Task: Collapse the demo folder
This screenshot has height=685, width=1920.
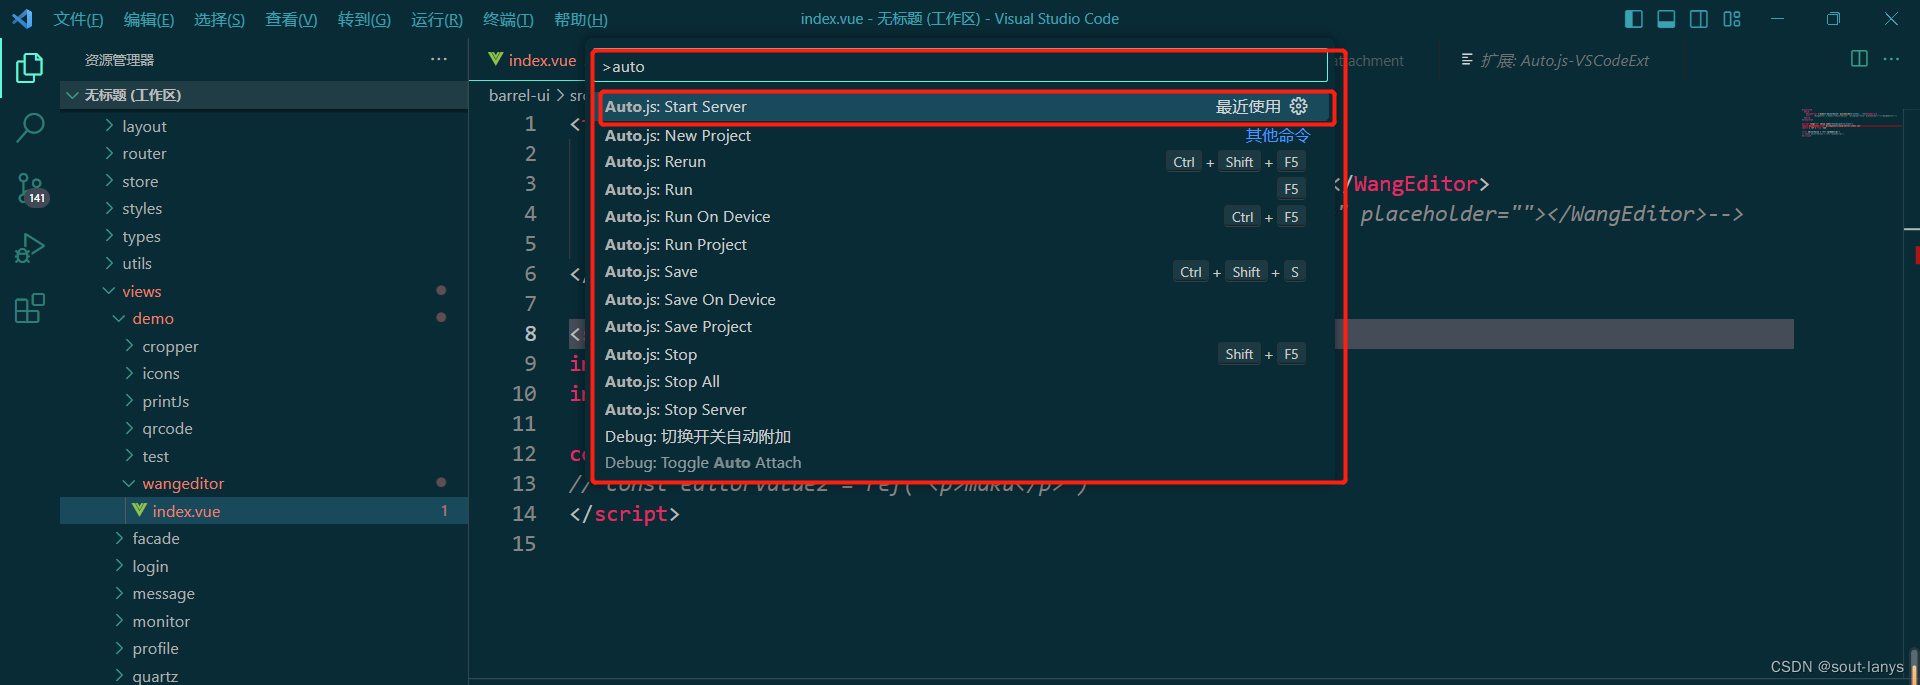Action: (x=264, y=318)
